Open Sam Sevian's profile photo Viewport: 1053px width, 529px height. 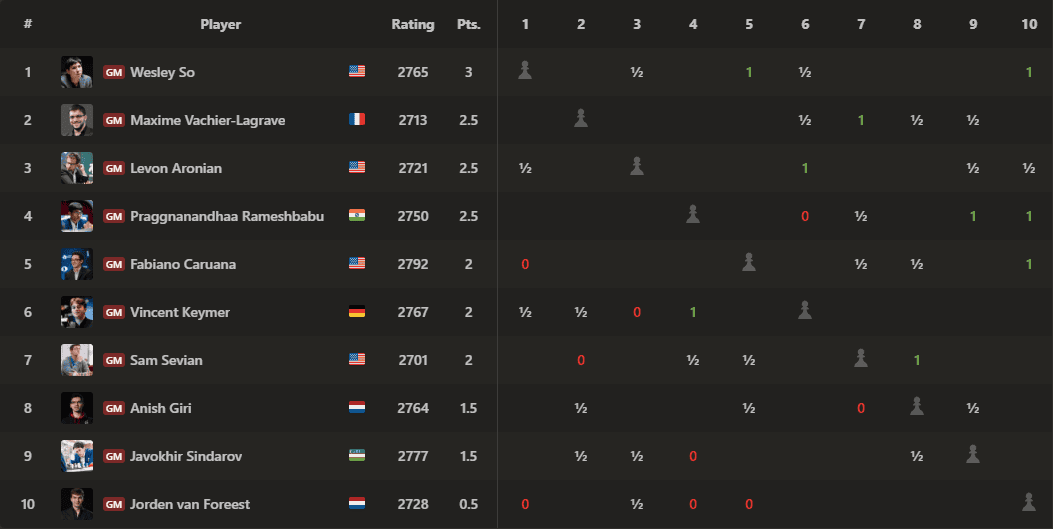coord(77,360)
